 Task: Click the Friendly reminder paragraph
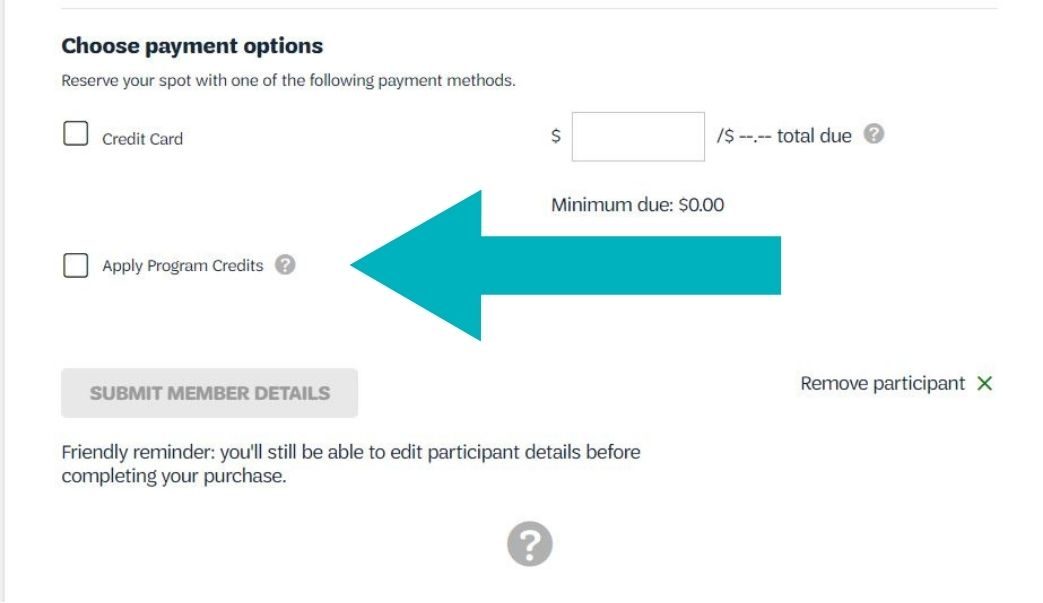click(x=351, y=464)
